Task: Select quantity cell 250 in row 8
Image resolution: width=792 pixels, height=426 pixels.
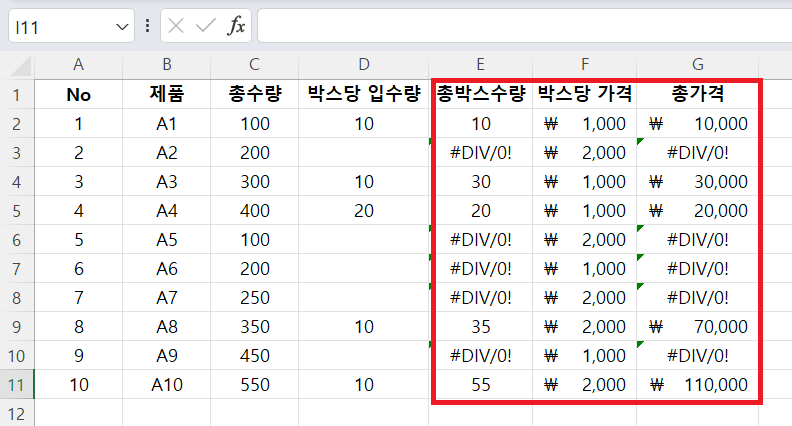Action: [x=255, y=298]
